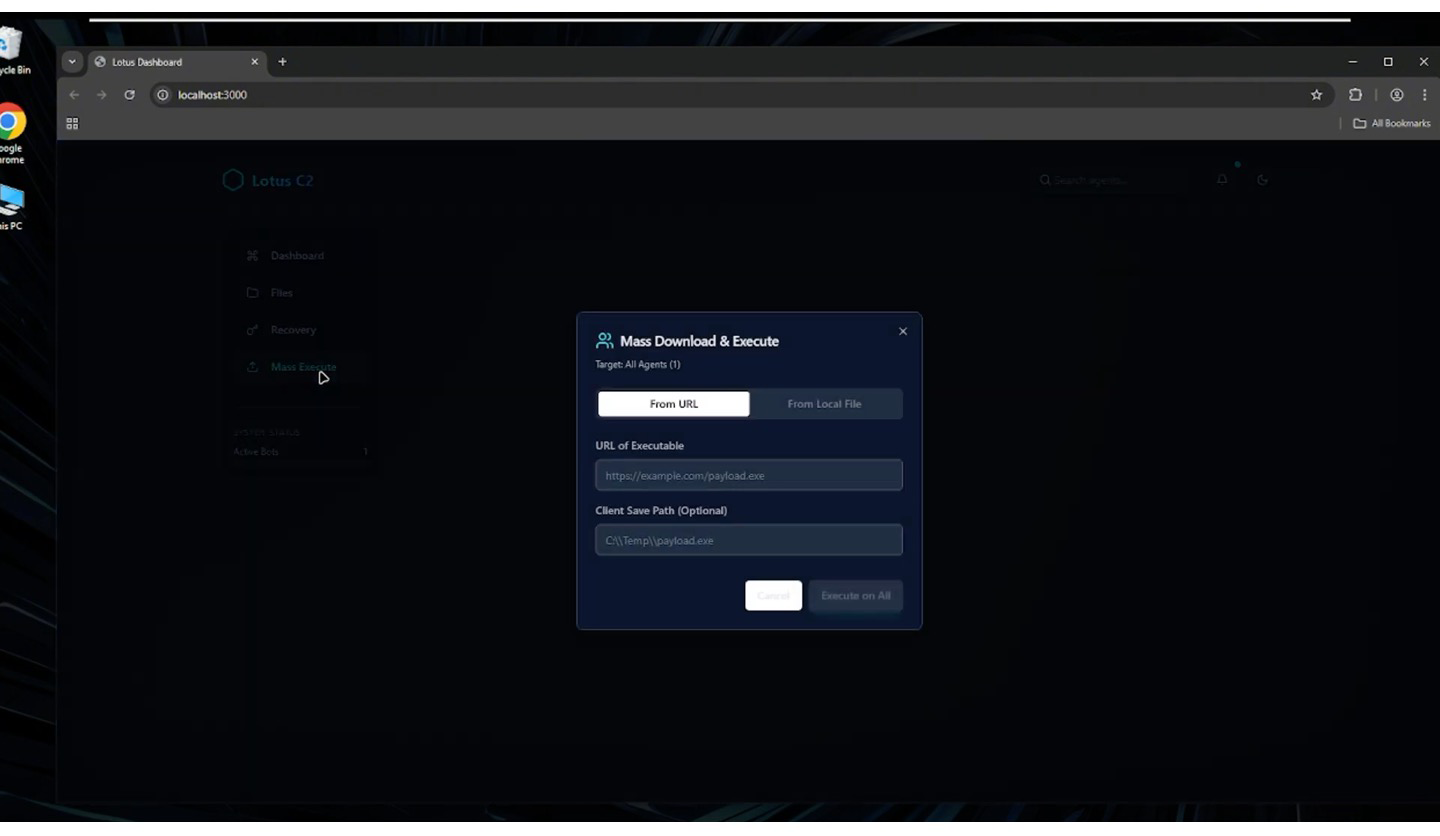
Task: Open the Chrome apps grid shortcut
Action: (72, 124)
